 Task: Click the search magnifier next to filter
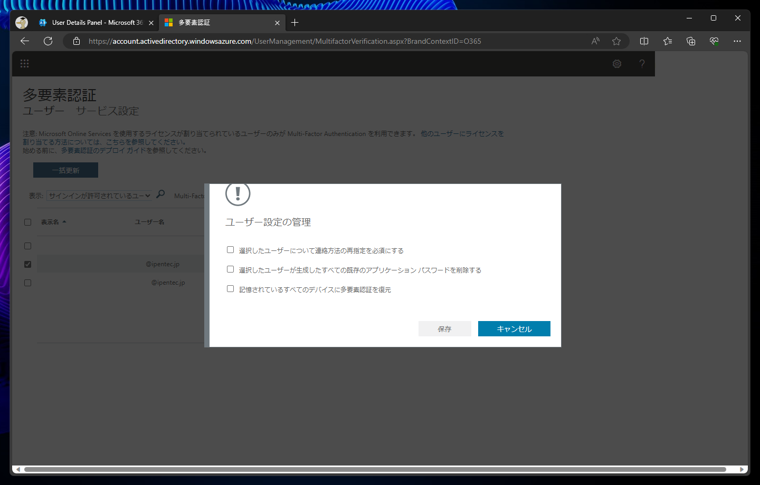[x=161, y=194]
